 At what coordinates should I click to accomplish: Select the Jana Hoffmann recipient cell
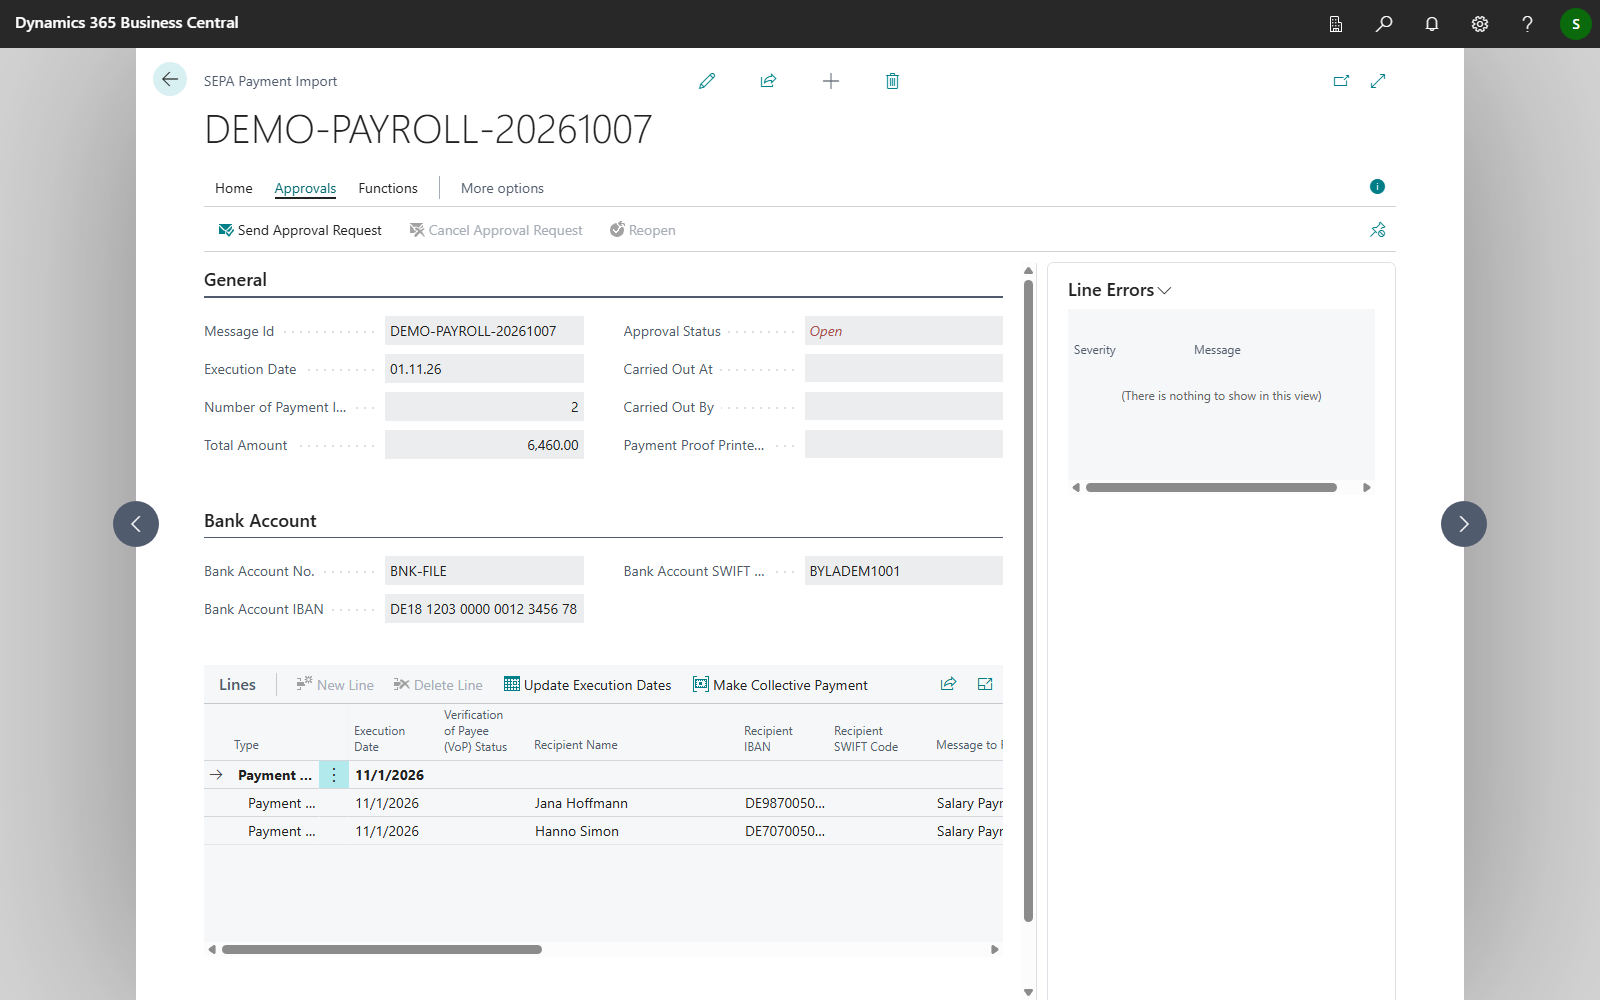tap(581, 803)
